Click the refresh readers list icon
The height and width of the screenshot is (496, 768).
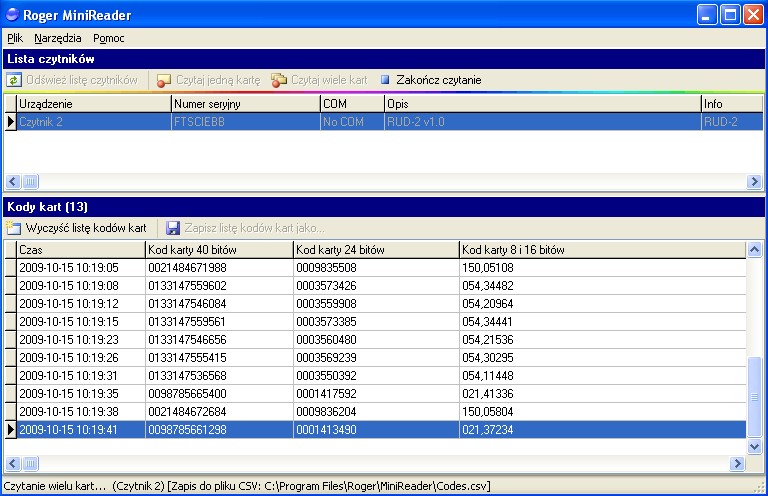click(14, 80)
